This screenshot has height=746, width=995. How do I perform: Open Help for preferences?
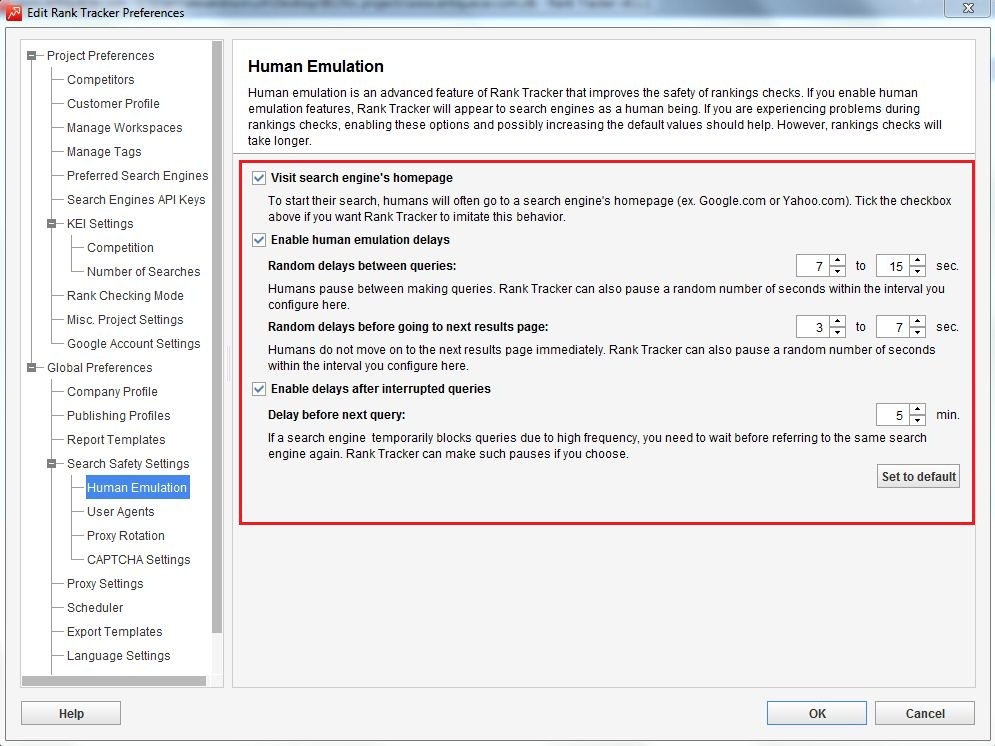[x=71, y=713]
